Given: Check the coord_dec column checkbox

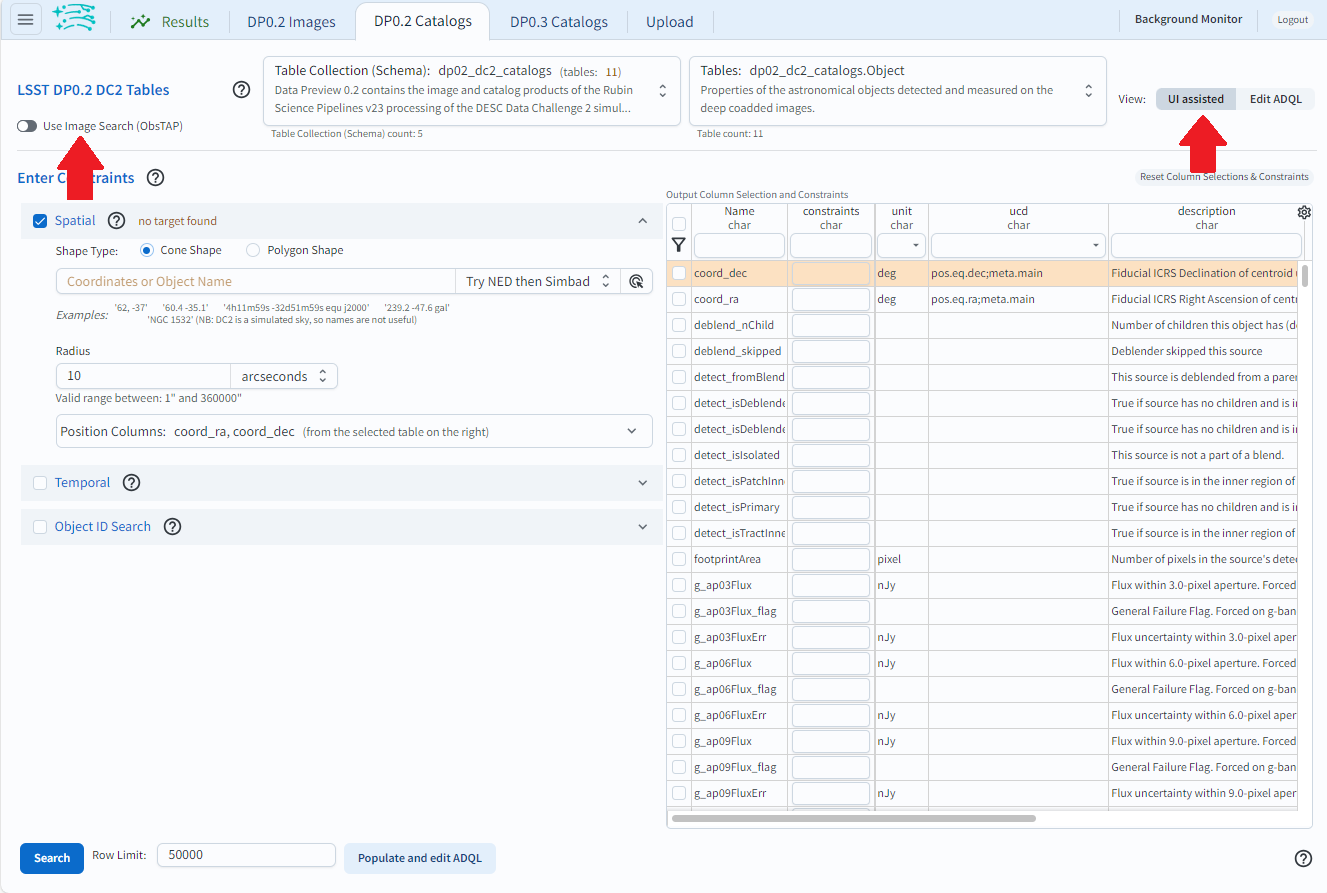Looking at the screenshot, I should [x=677, y=272].
